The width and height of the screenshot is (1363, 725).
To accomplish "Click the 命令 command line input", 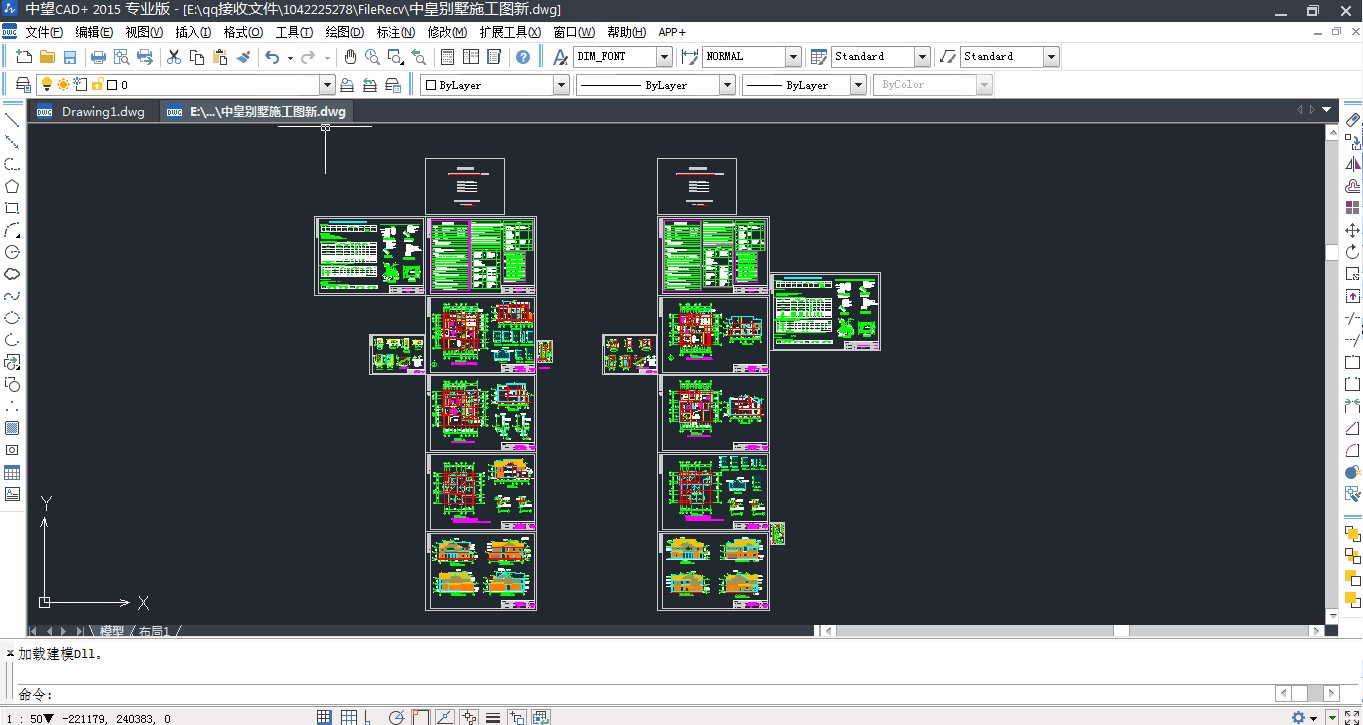I will coord(600,694).
